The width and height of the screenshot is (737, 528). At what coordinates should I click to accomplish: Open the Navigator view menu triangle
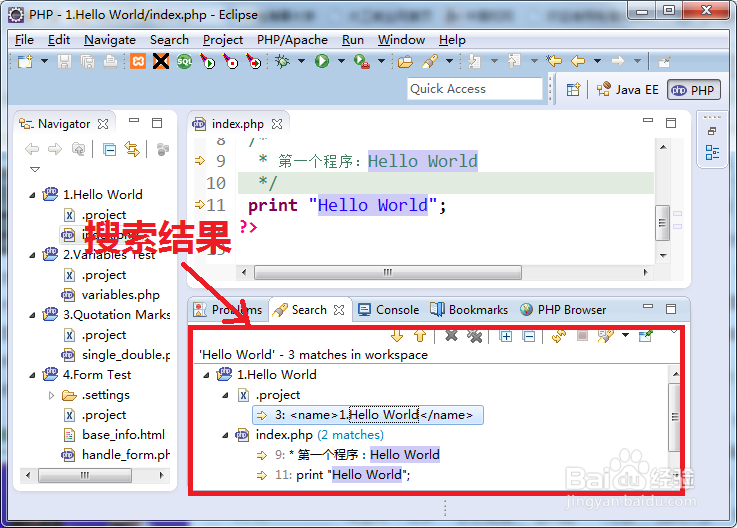(x=35, y=169)
